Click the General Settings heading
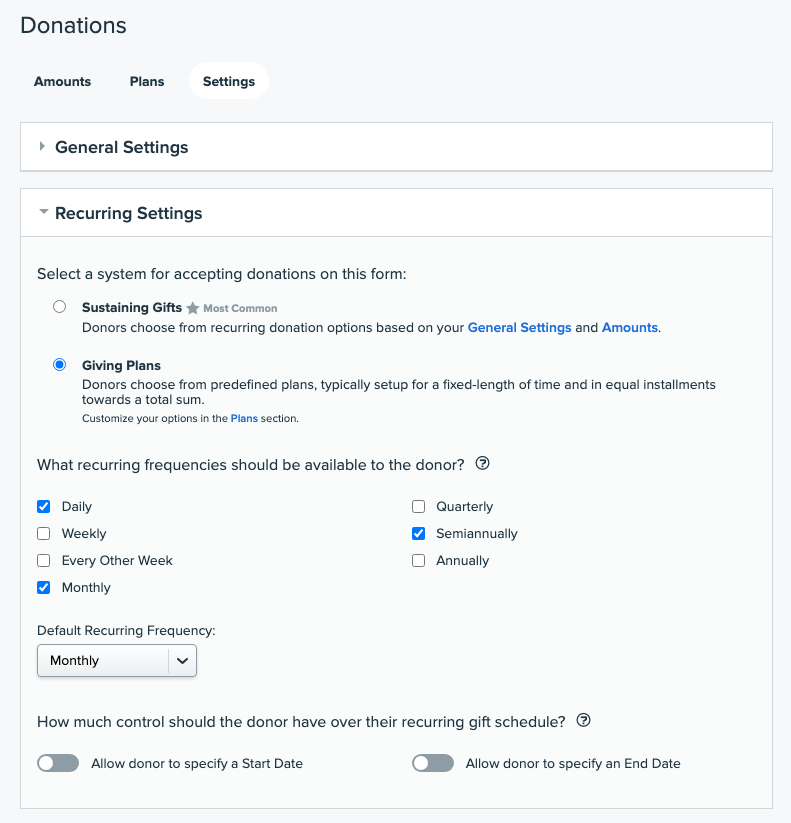791x823 pixels. (x=121, y=147)
